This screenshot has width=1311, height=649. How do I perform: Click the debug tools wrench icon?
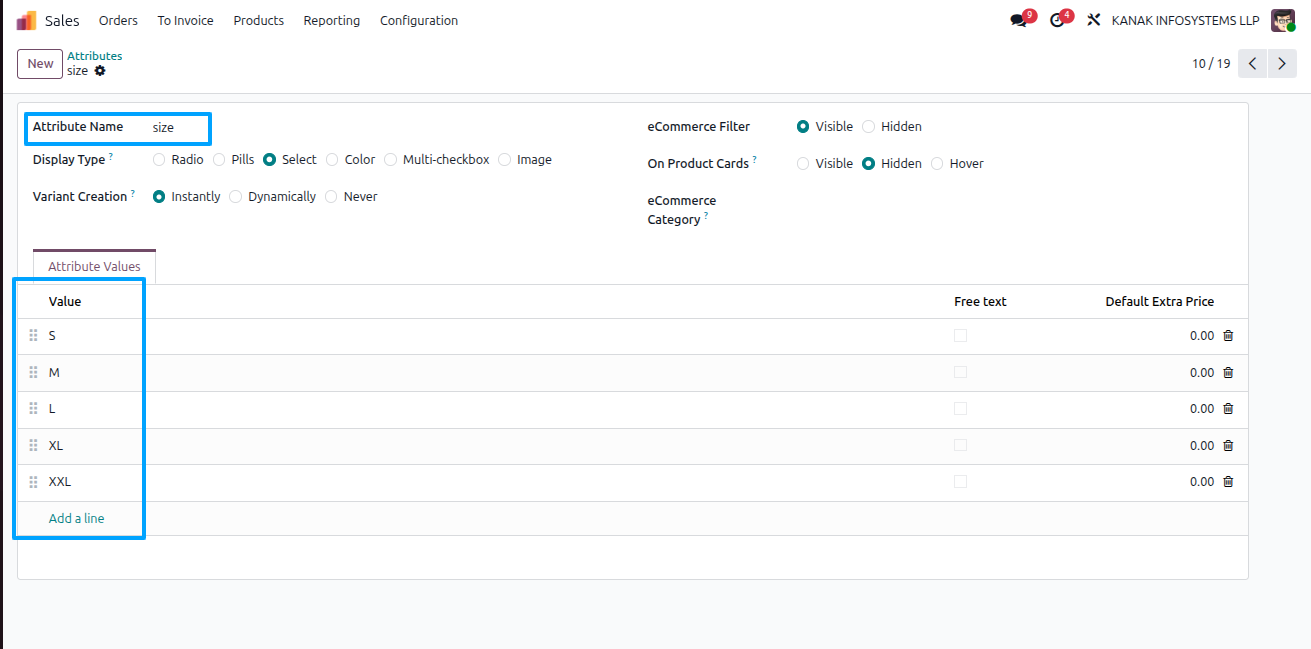tap(1094, 20)
